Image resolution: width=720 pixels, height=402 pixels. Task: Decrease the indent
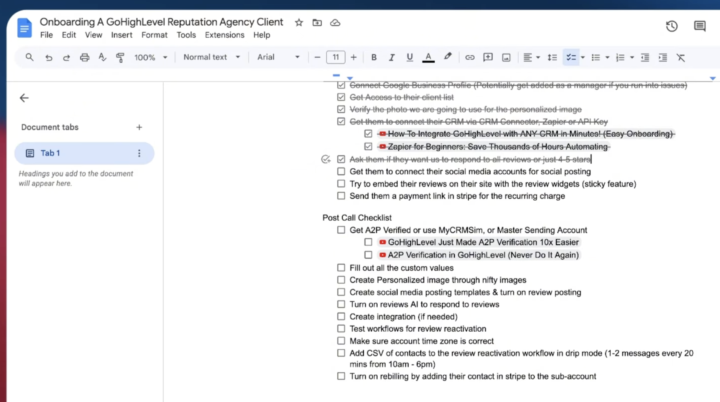[x=645, y=57]
